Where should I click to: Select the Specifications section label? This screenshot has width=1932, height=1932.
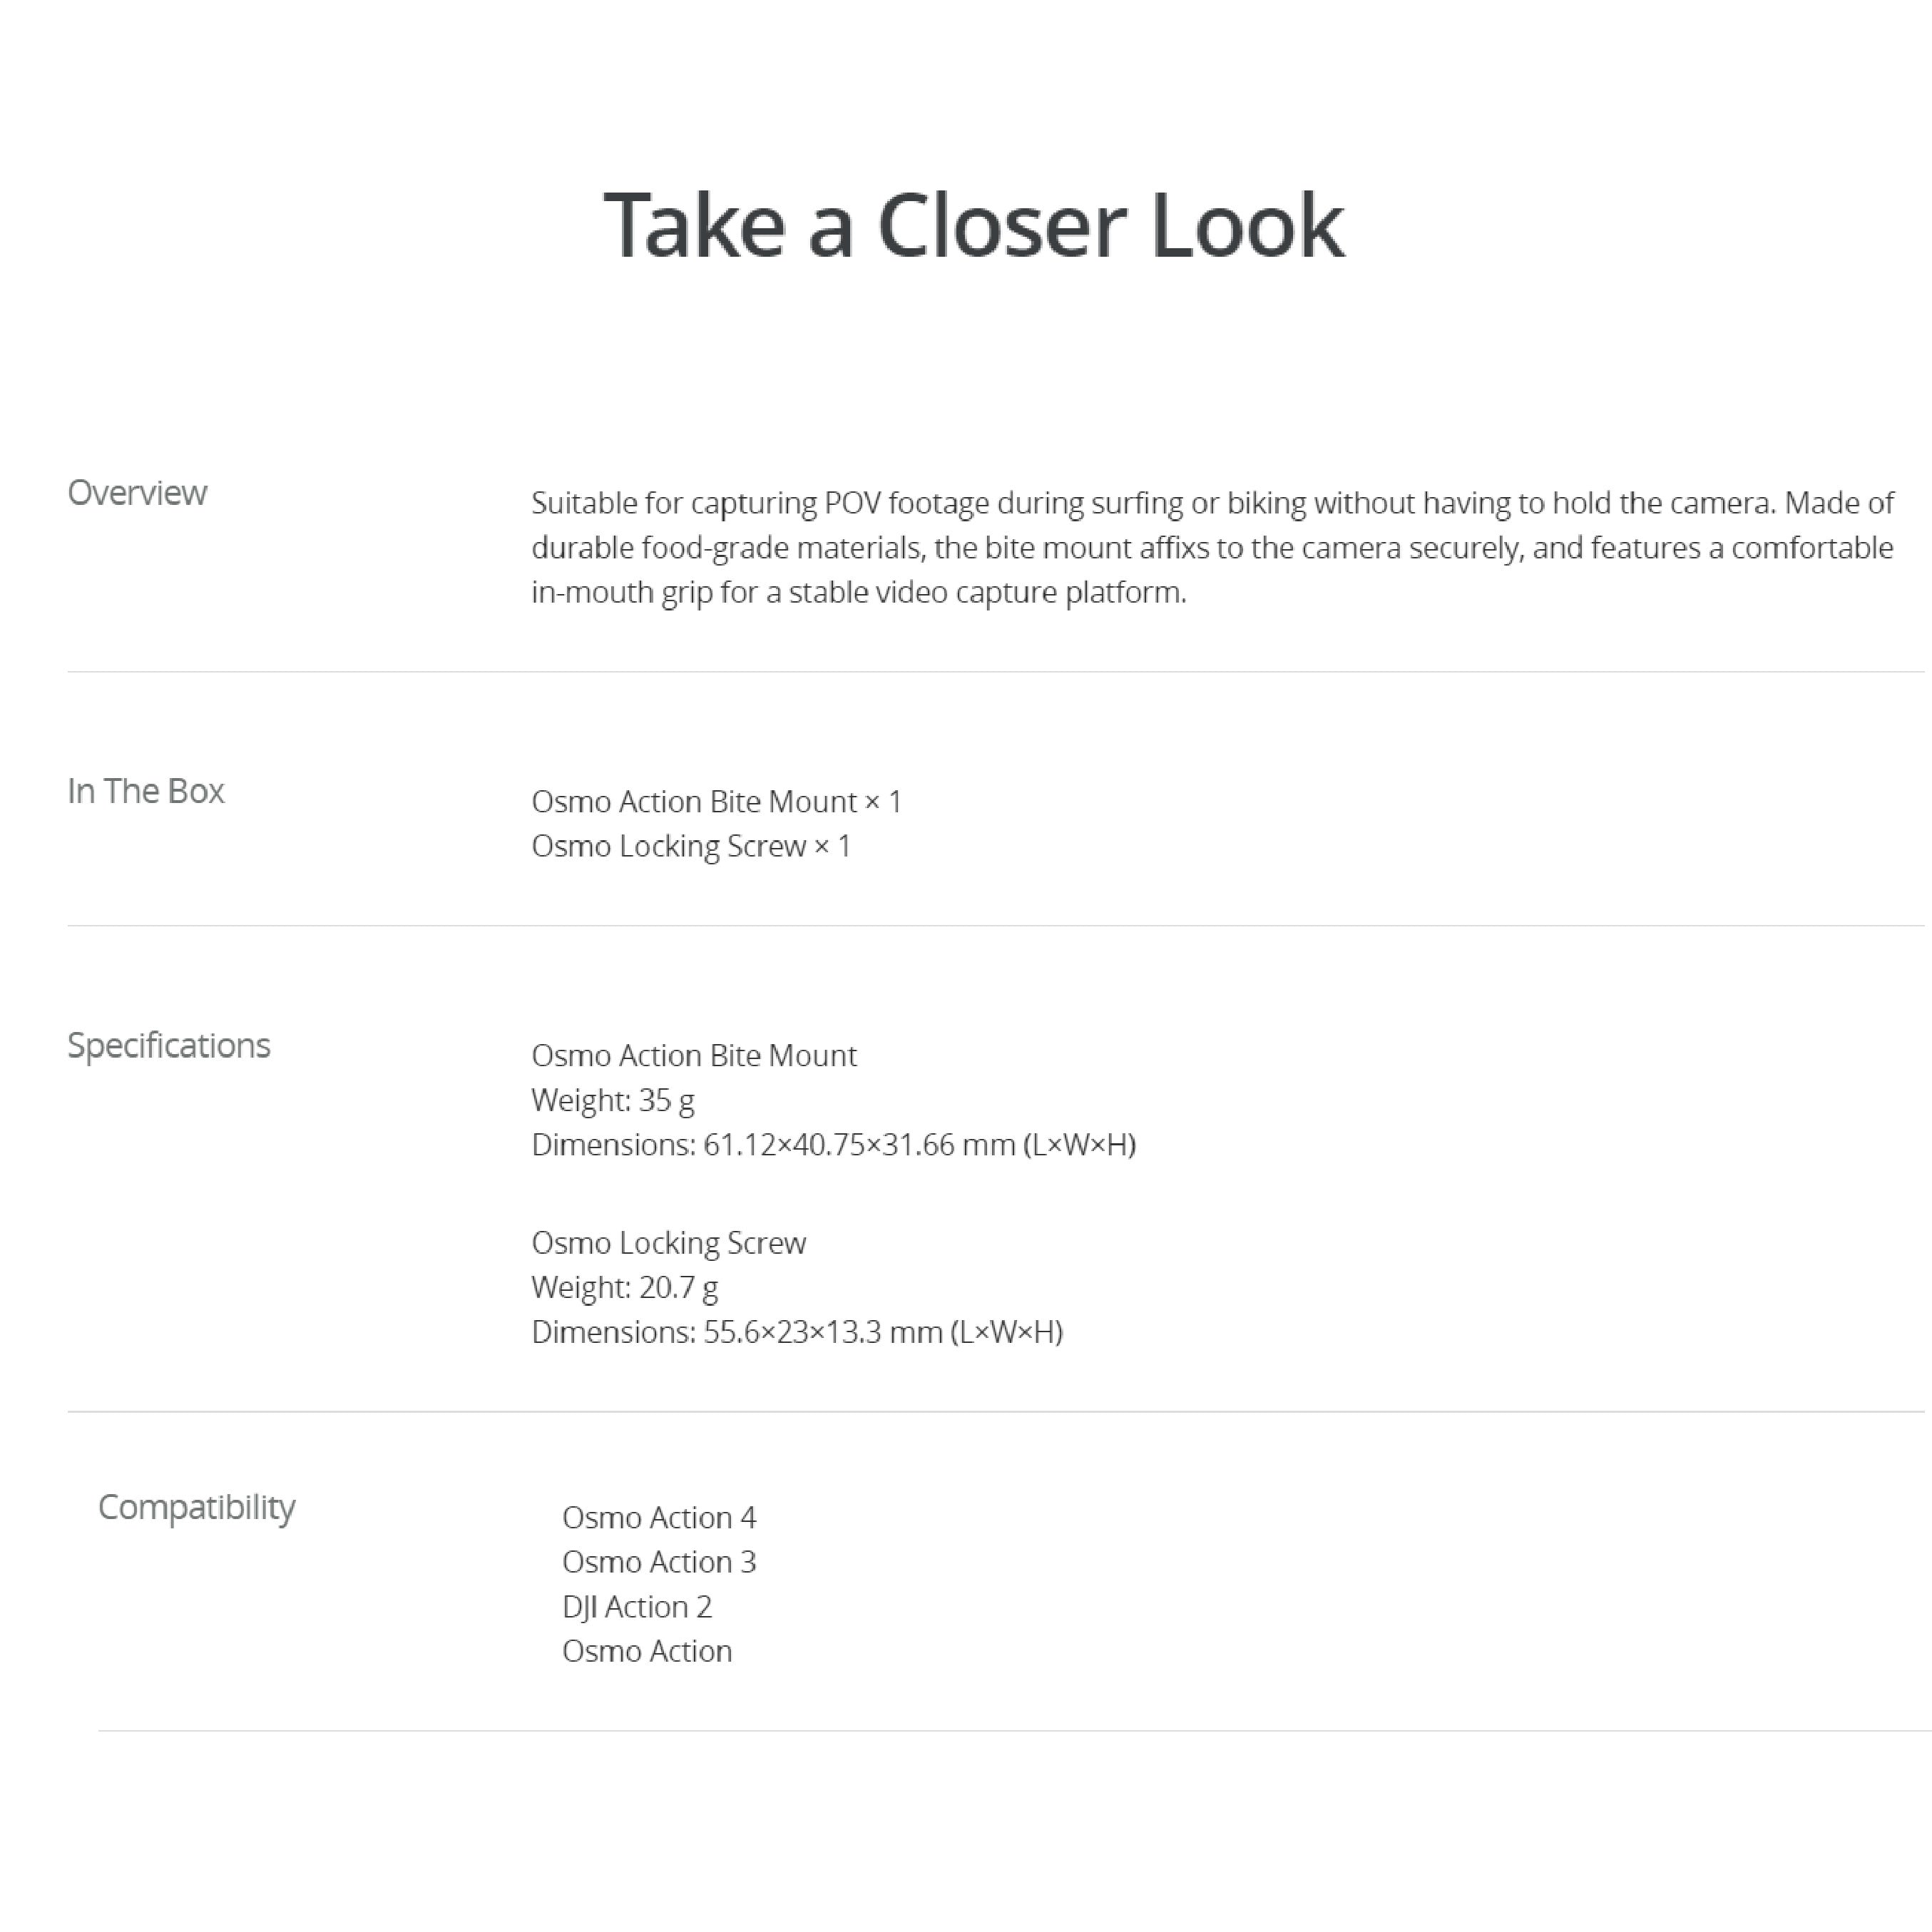pyautogui.click(x=169, y=1045)
